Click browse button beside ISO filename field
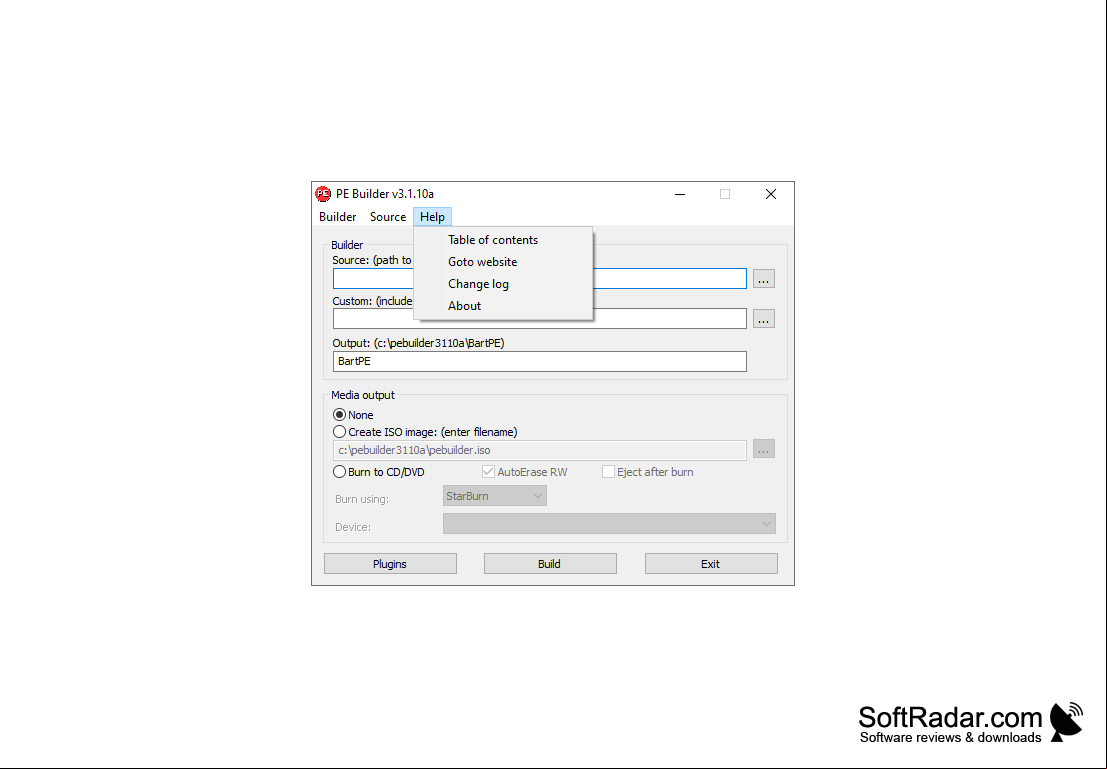1107x769 pixels. tap(763, 449)
